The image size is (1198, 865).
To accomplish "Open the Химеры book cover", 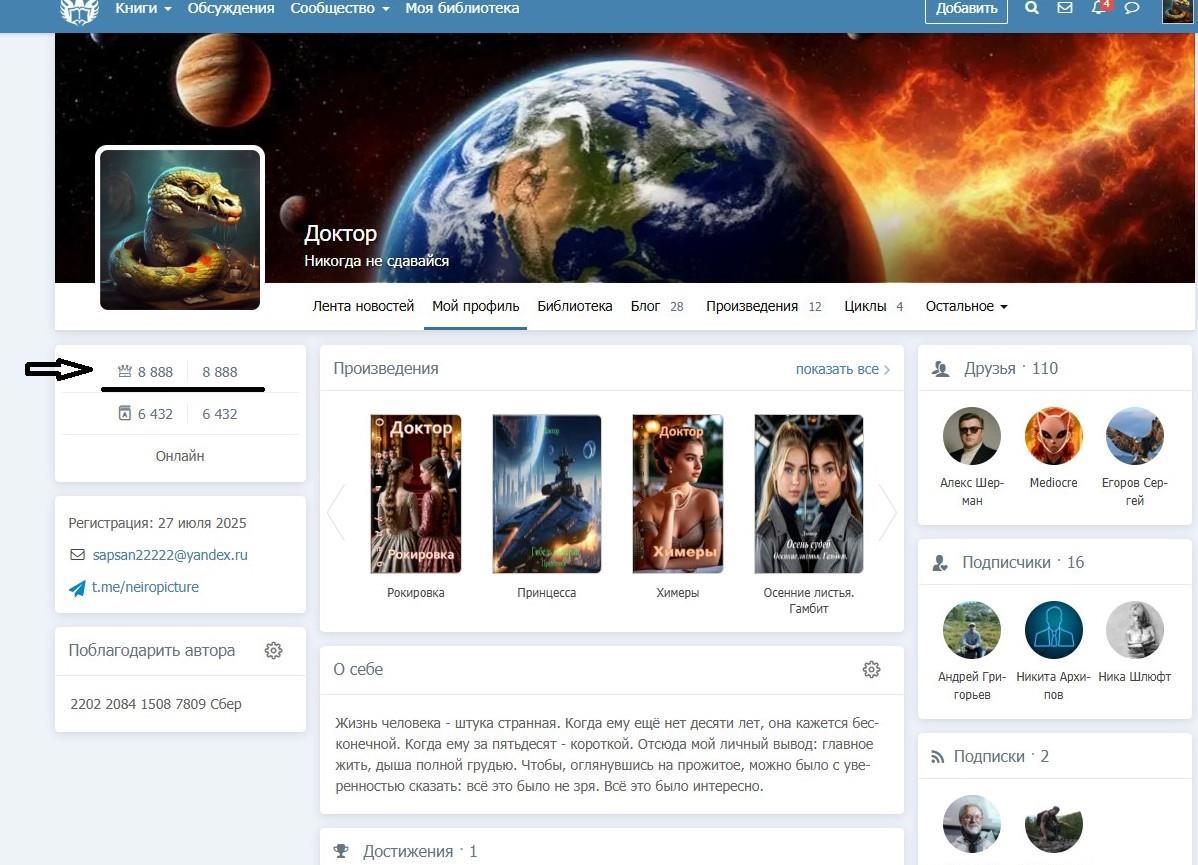I will (x=678, y=494).
